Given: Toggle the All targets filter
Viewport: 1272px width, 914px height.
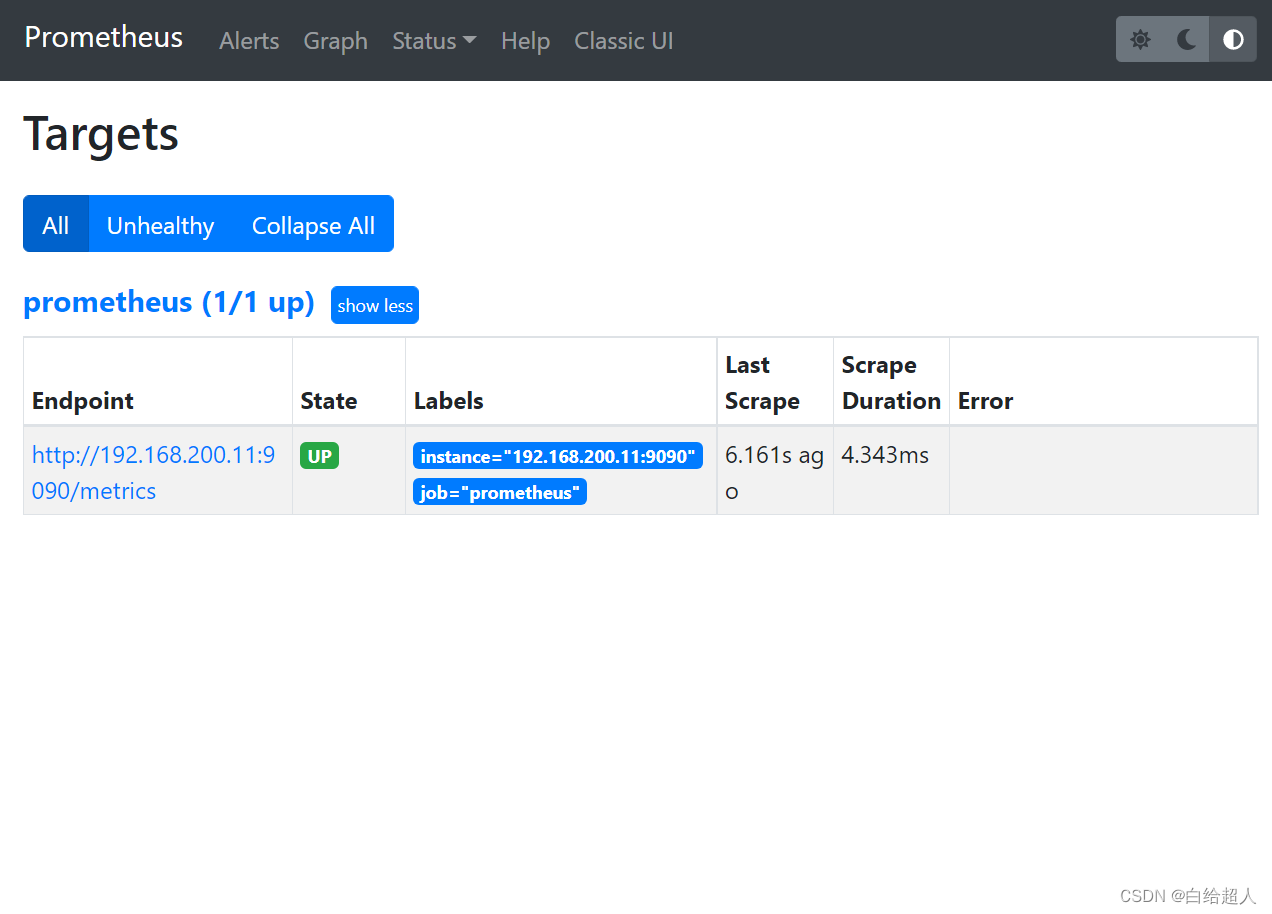Looking at the screenshot, I should coord(56,224).
